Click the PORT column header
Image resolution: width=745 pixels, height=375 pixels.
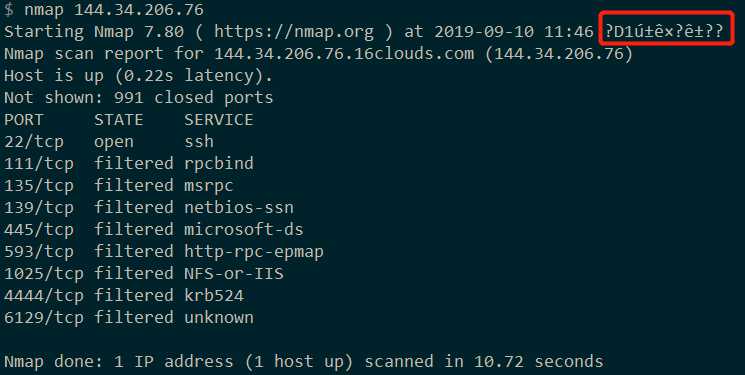coord(24,119)
